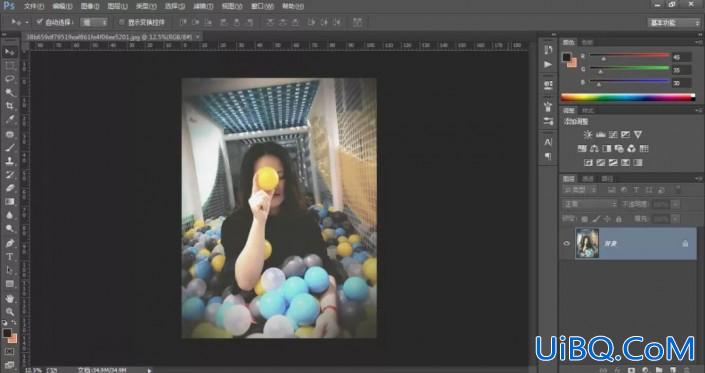Screen dimensions: 705x373
Task: Add a Channel Mixer adjustment
Action: [631, 148]
